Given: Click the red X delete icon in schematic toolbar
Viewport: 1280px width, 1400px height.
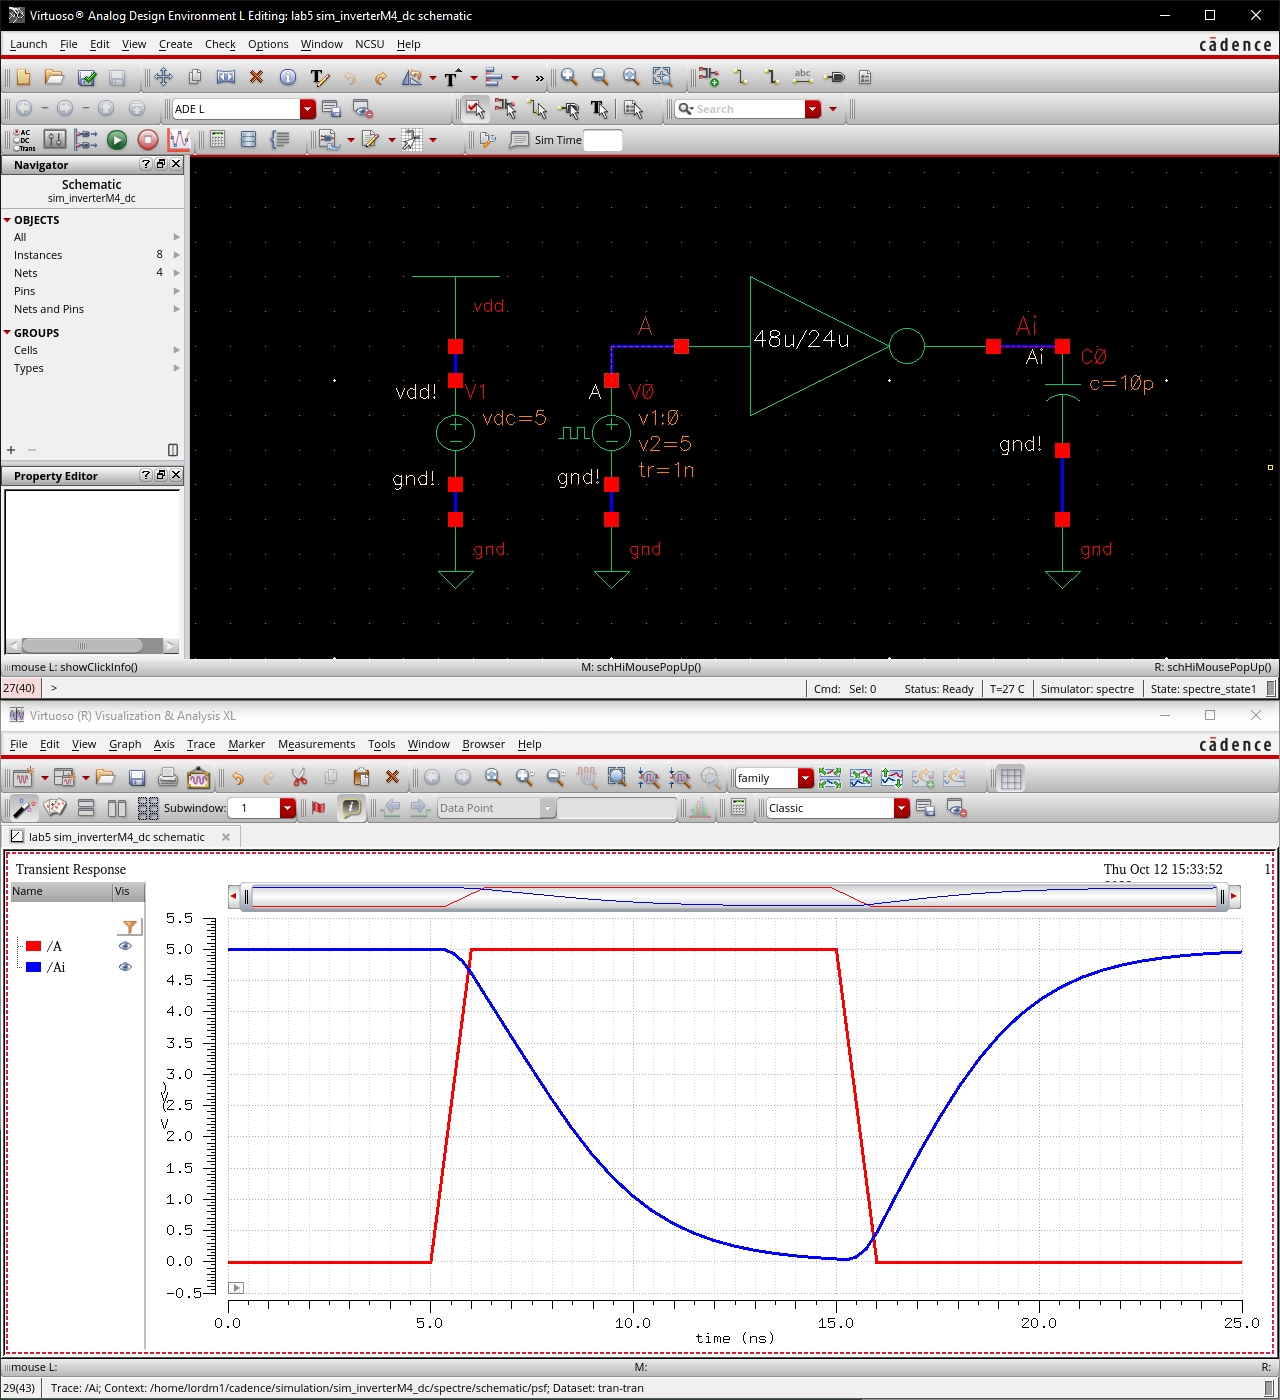Looking at the screenshot, I should (256, 77).
